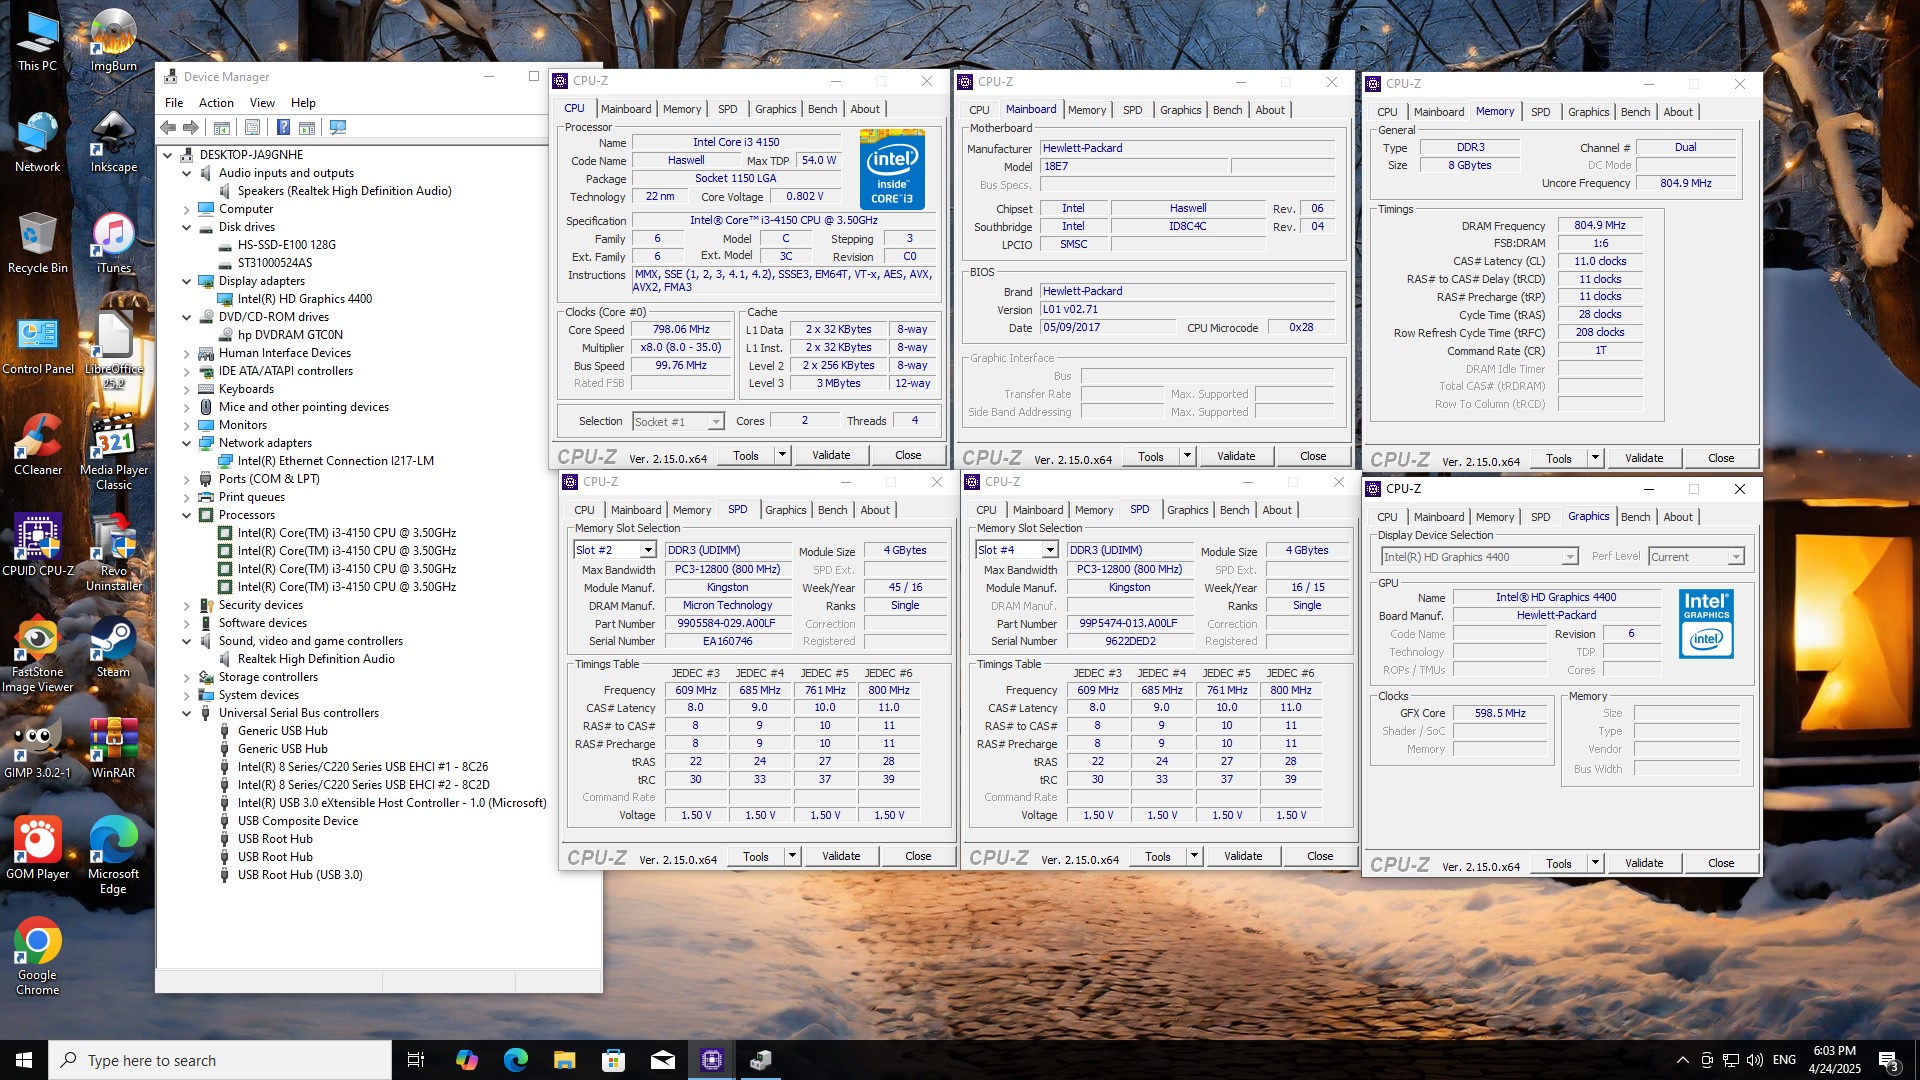
Task: Collapse Audio inputs and outputs node
Action: coord(187,173)
